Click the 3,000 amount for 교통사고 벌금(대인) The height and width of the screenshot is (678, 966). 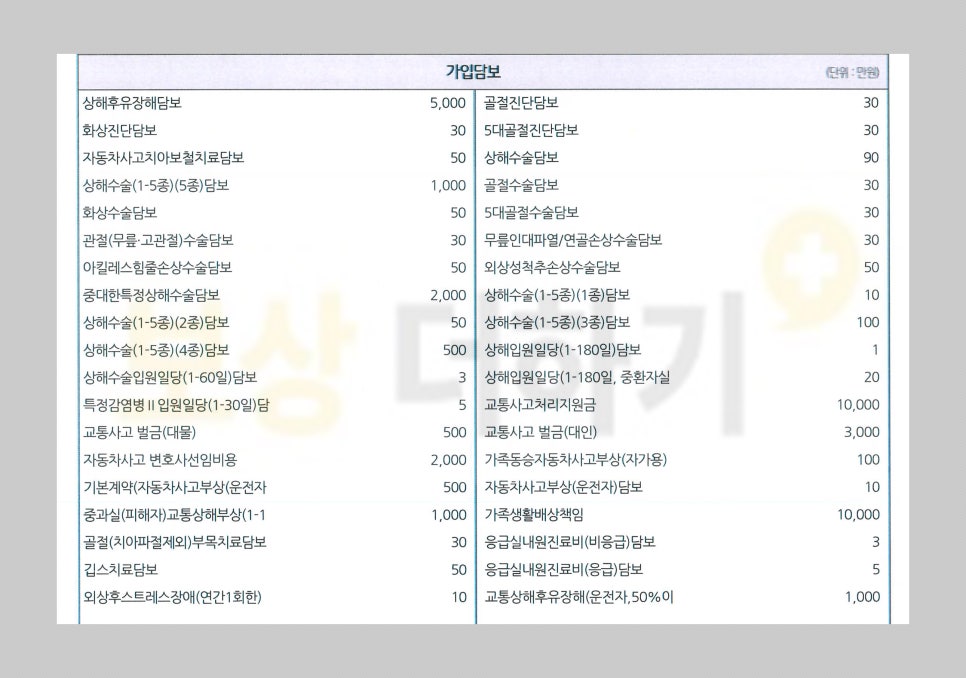point(861,432)
